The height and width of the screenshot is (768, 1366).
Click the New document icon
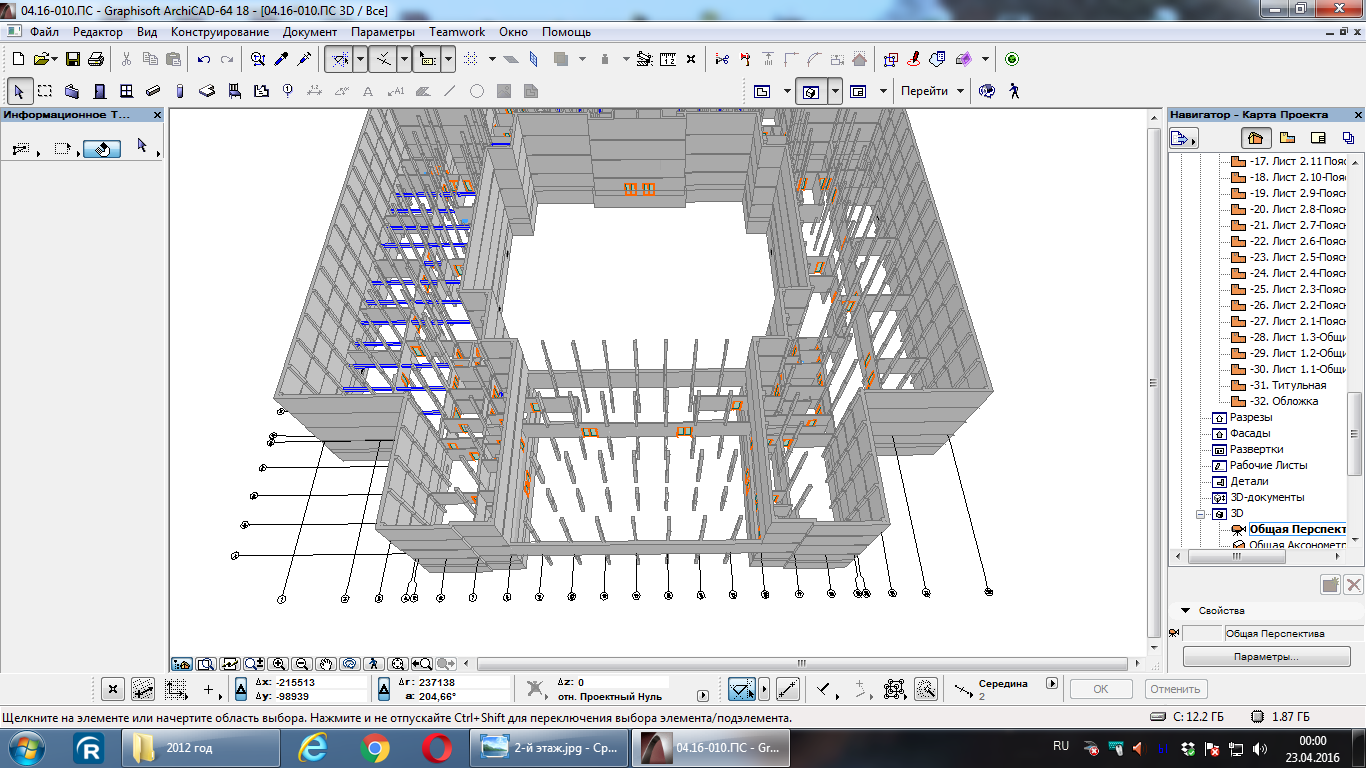18,59
